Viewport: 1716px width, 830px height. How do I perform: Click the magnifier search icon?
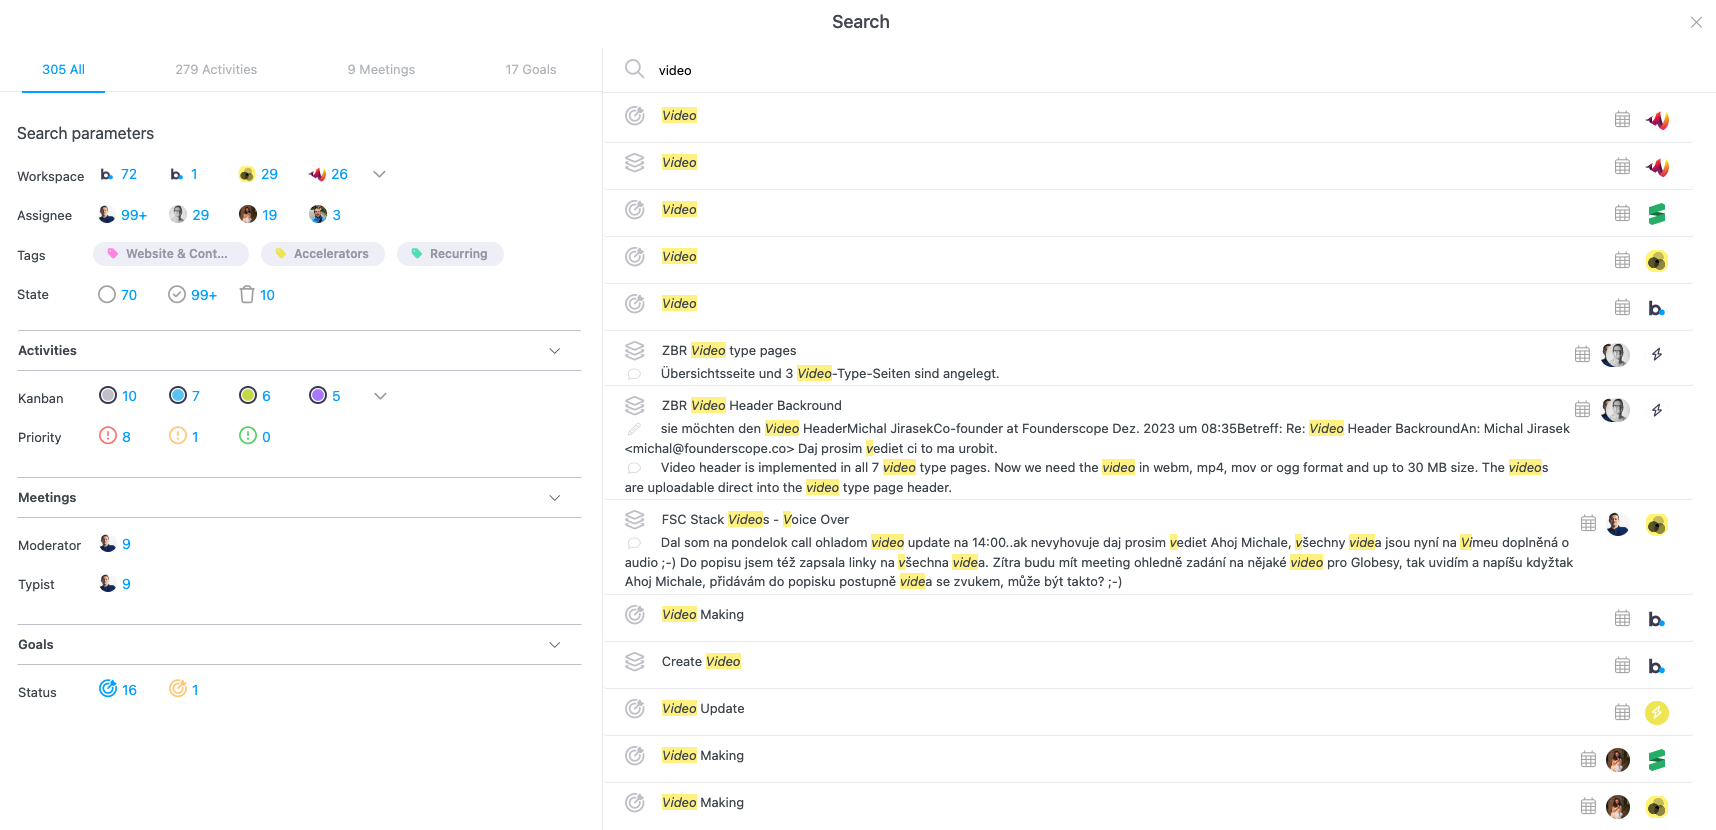(634, 69)
